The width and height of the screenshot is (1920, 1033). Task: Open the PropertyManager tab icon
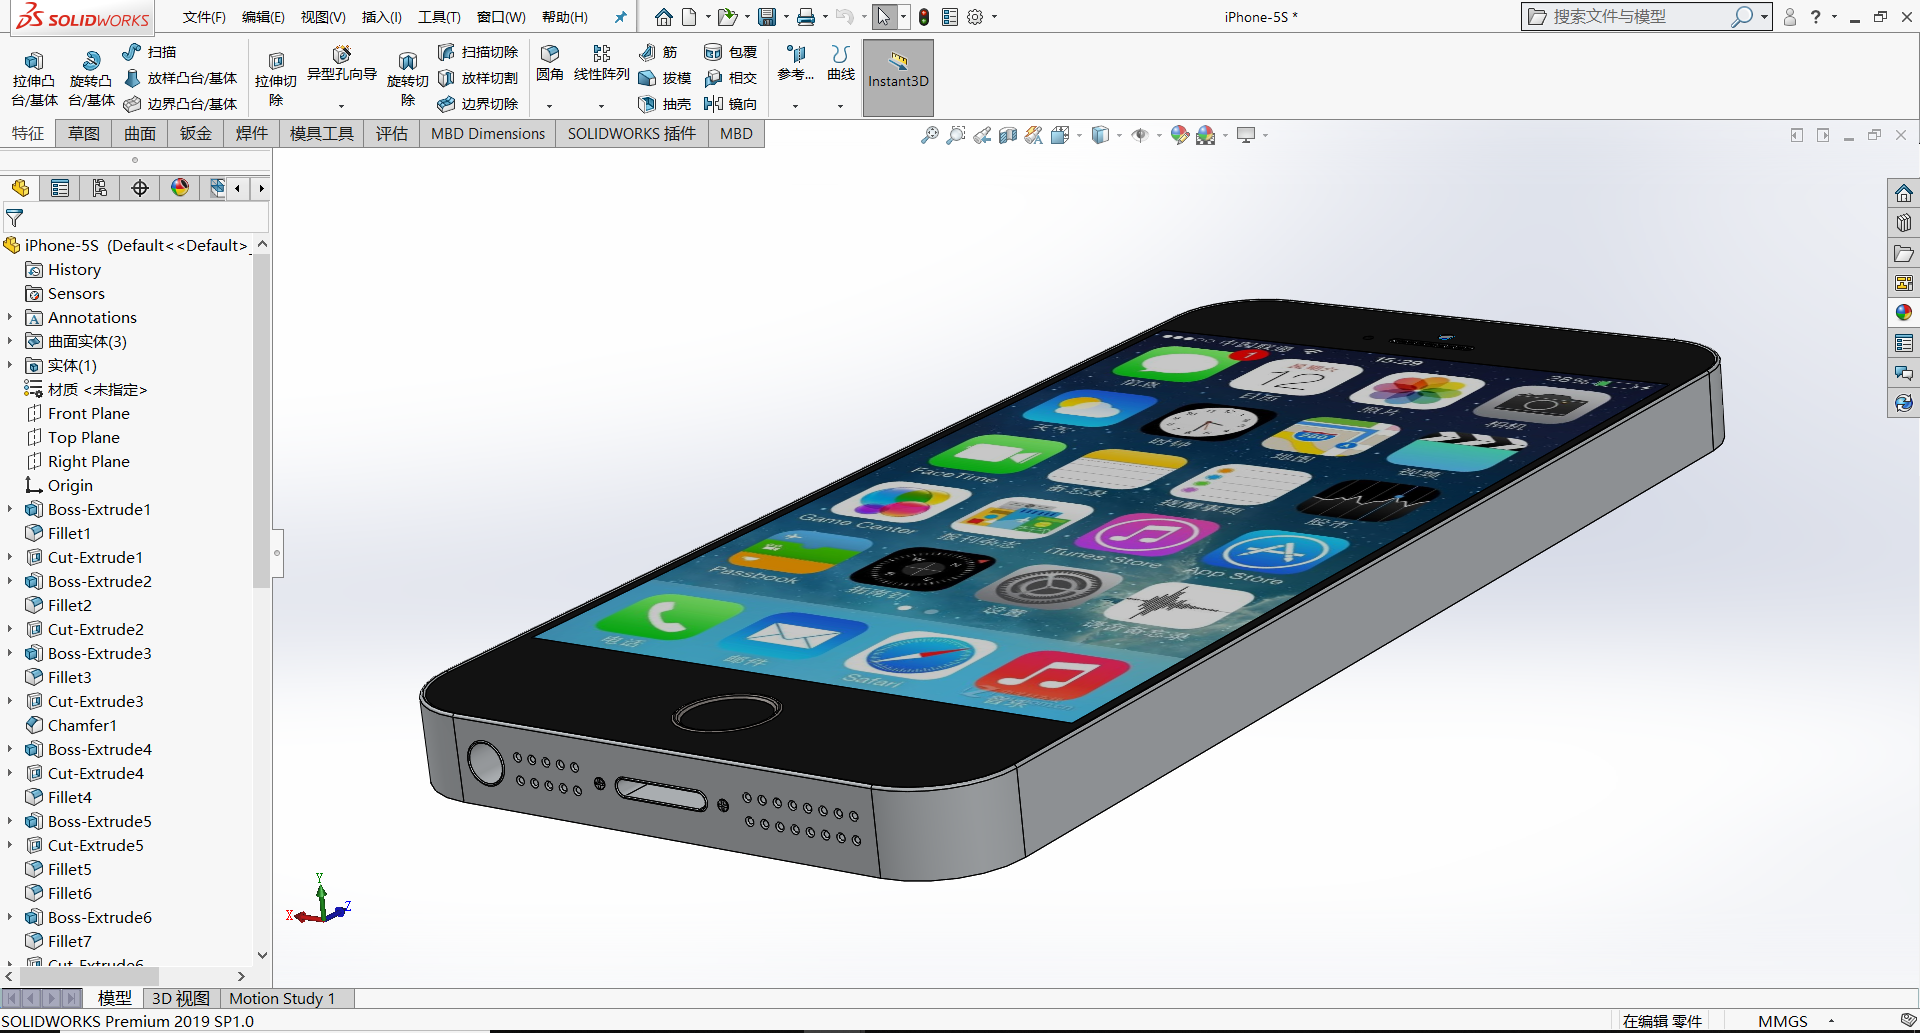[x=60, y=188]
